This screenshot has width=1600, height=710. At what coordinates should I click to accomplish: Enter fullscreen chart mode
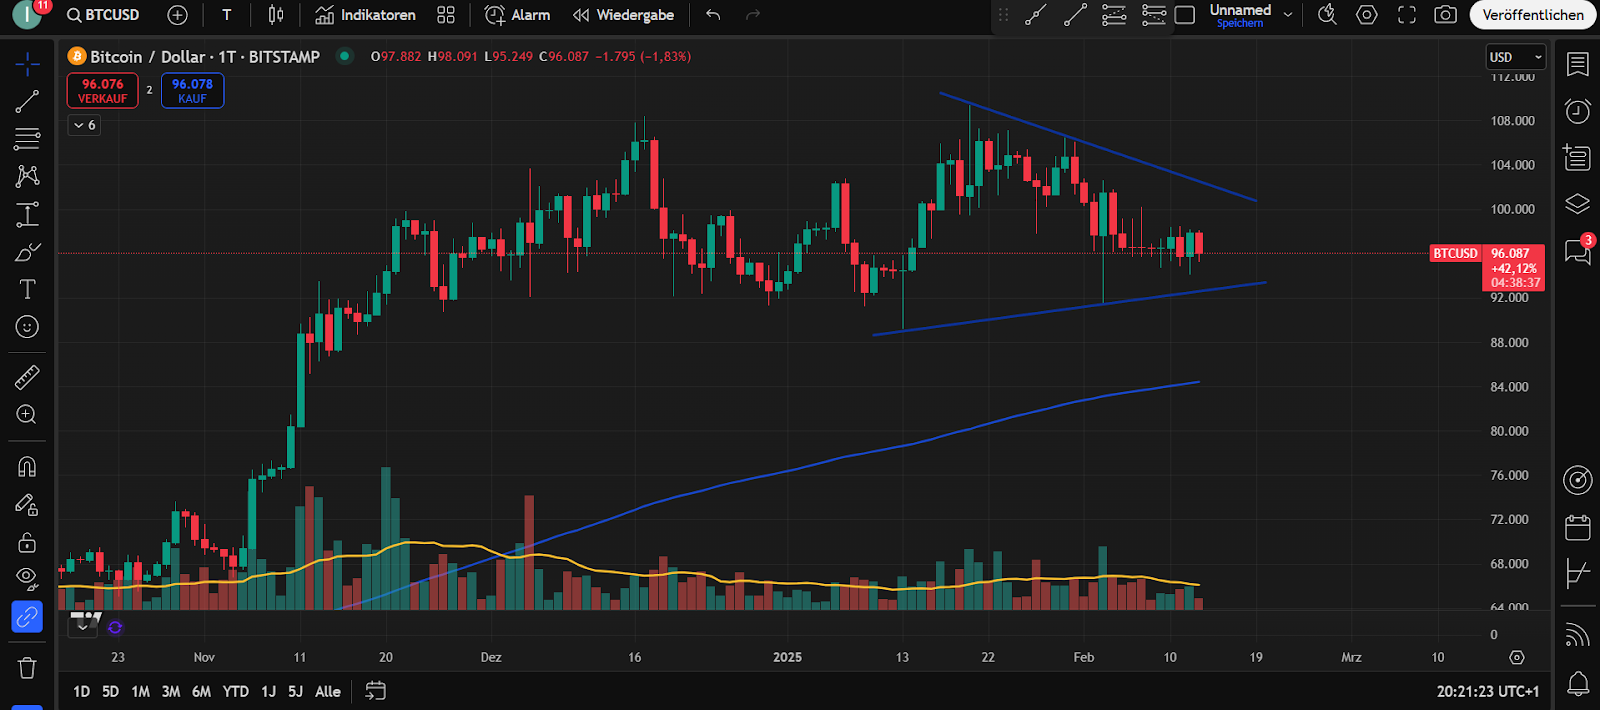coord(1407,15)
